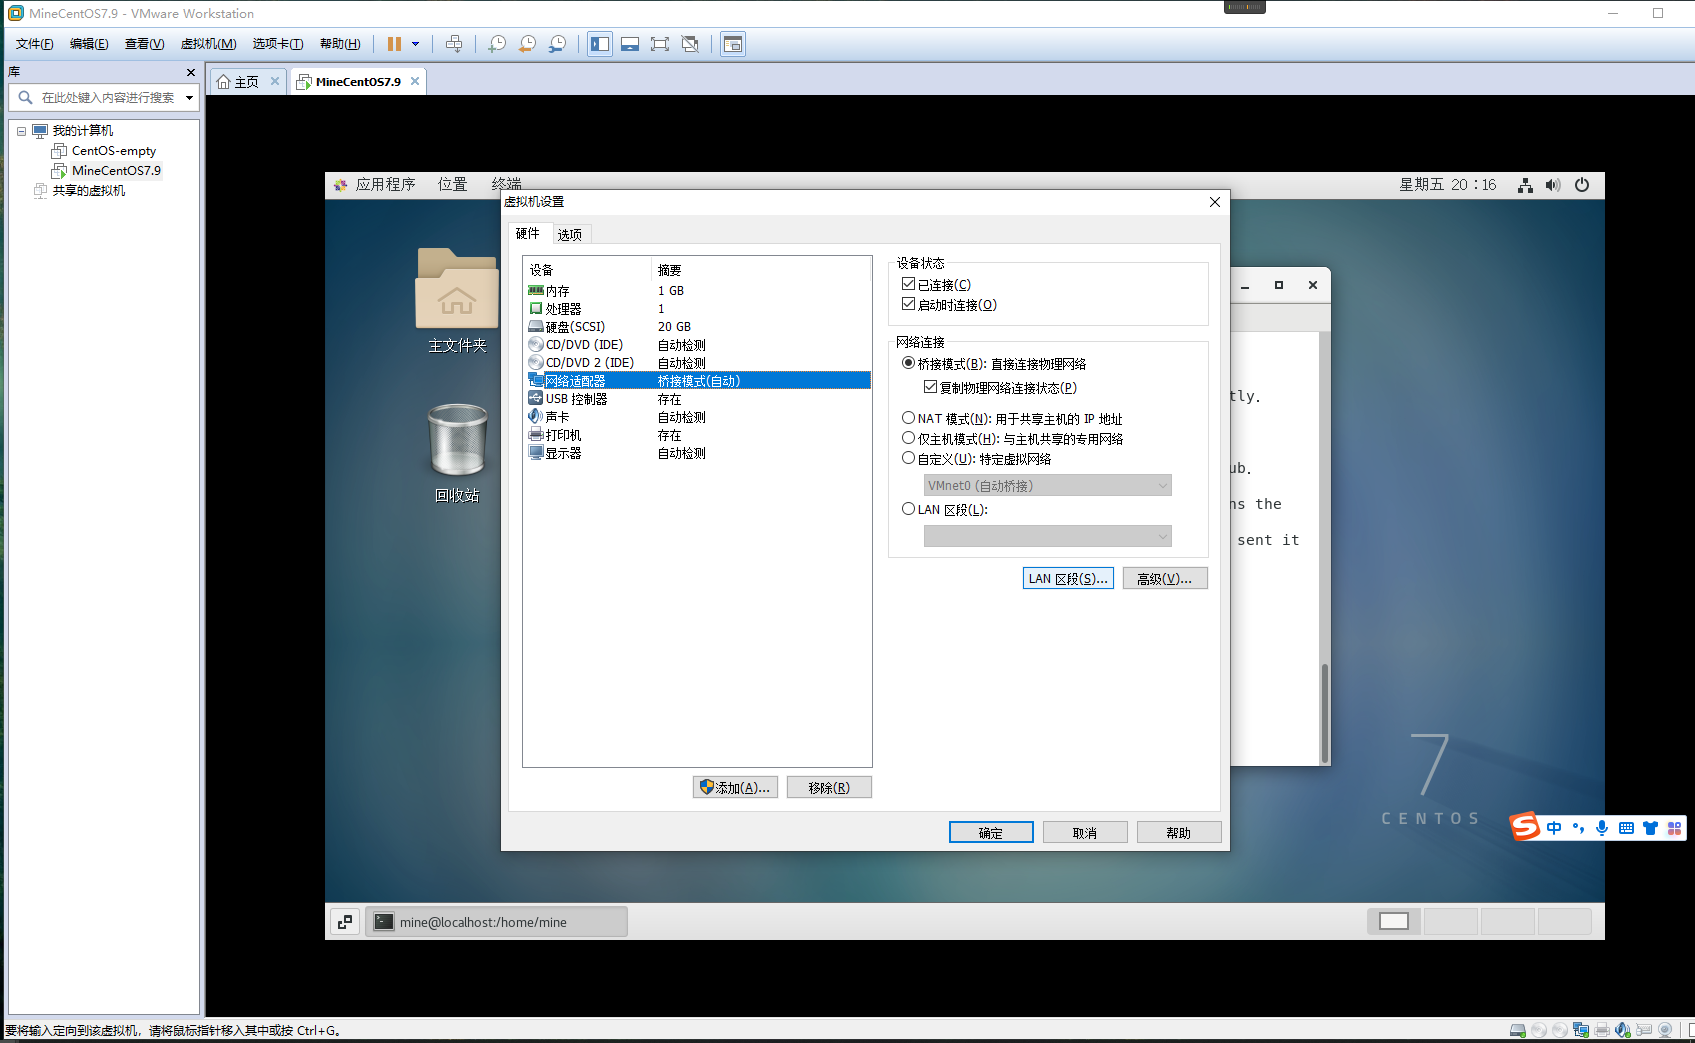Open the 帮助(H) menu

pos(340,44)
